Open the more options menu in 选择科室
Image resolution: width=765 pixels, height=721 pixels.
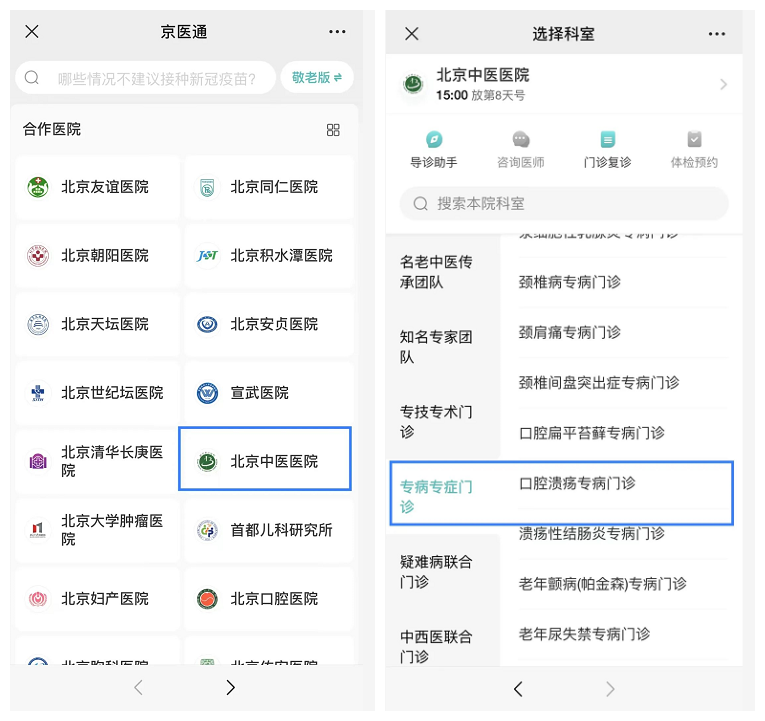click(717, 34)
